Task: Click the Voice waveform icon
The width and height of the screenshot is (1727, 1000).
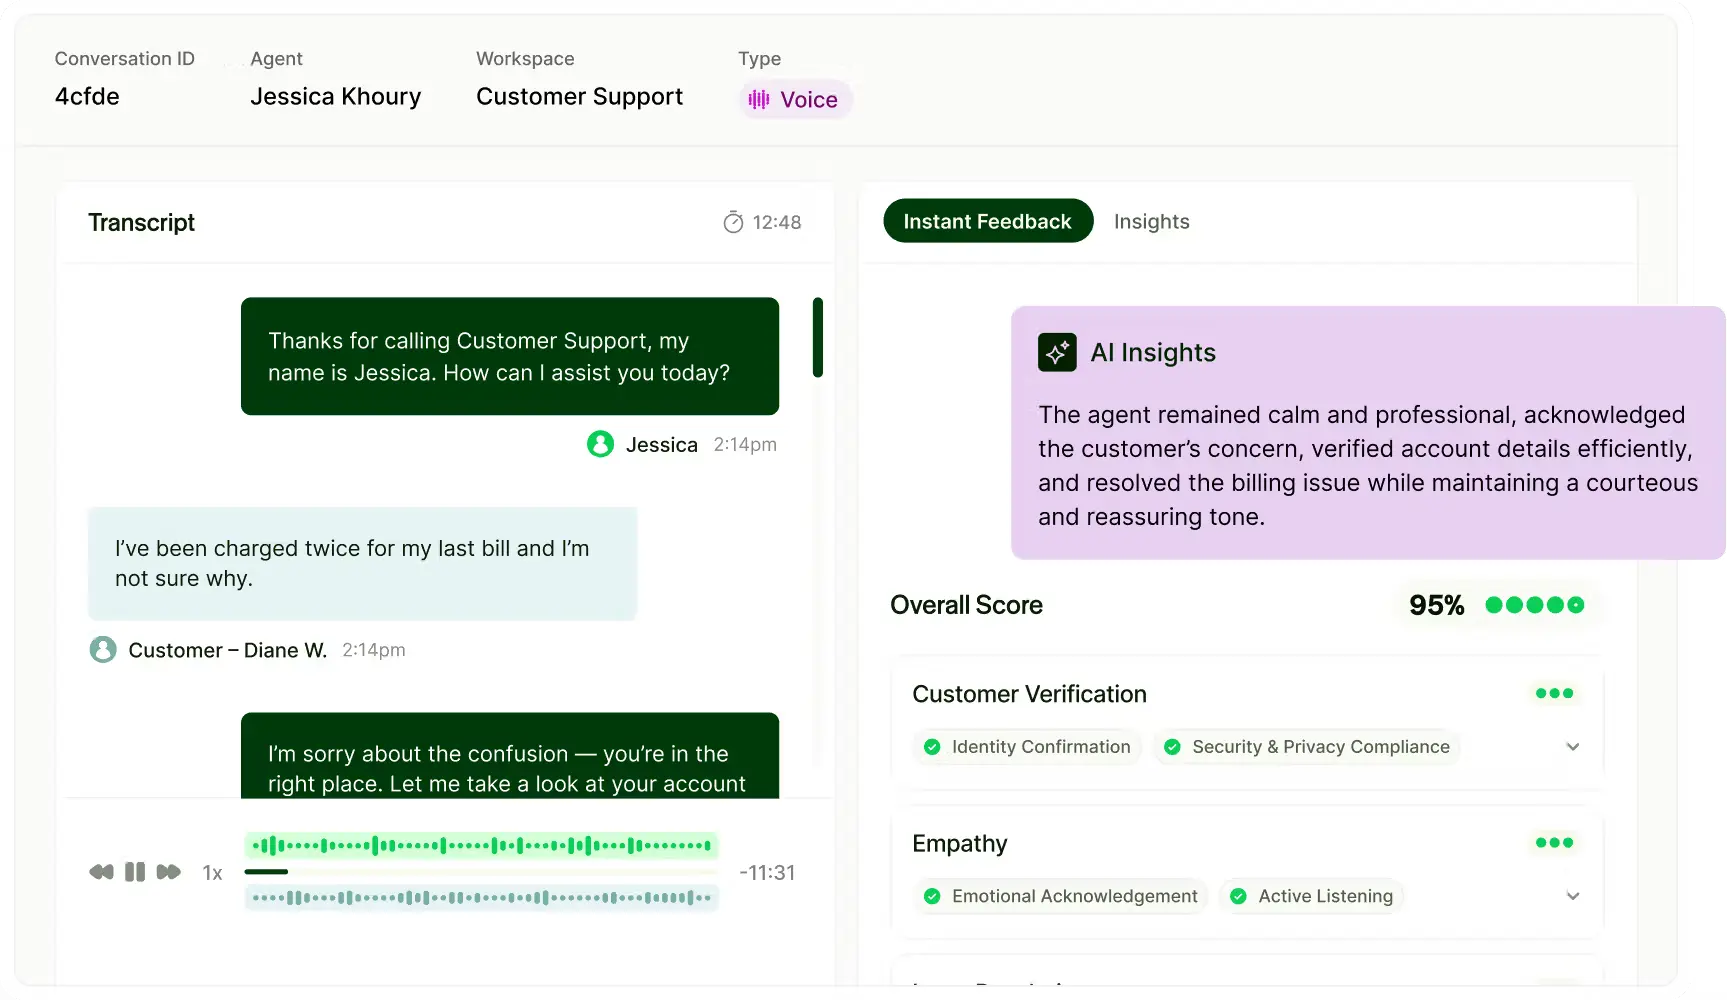Action: tap(759, 99)
